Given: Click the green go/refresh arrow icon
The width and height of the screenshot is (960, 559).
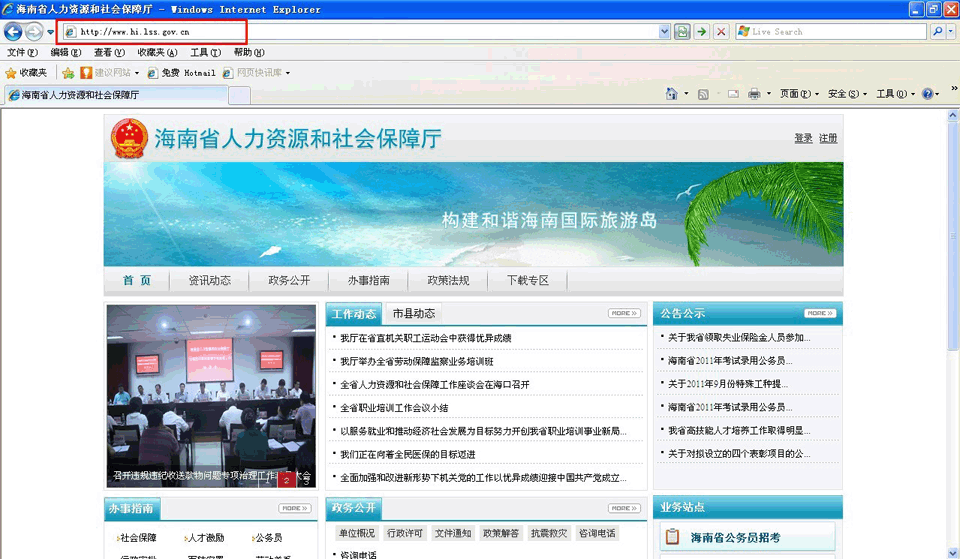Looking at the screenshot, I should click(702, 32).
